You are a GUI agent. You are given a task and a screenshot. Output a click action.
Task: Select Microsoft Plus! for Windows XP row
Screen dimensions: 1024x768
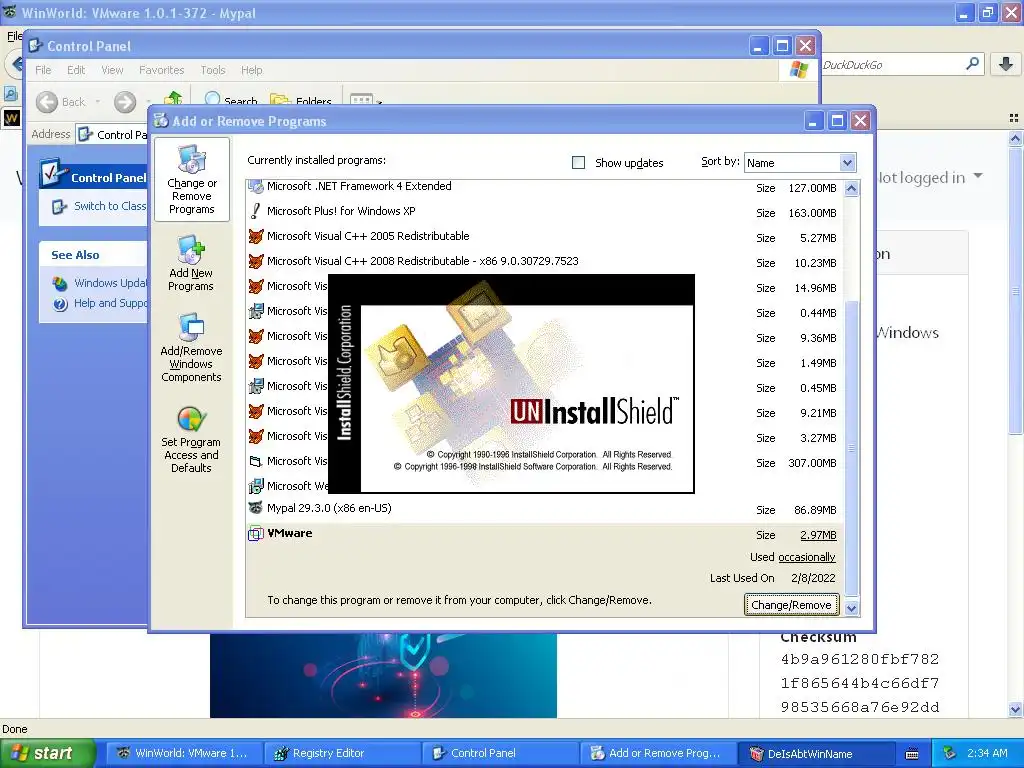pyautogui.click(x=545, y=212)
